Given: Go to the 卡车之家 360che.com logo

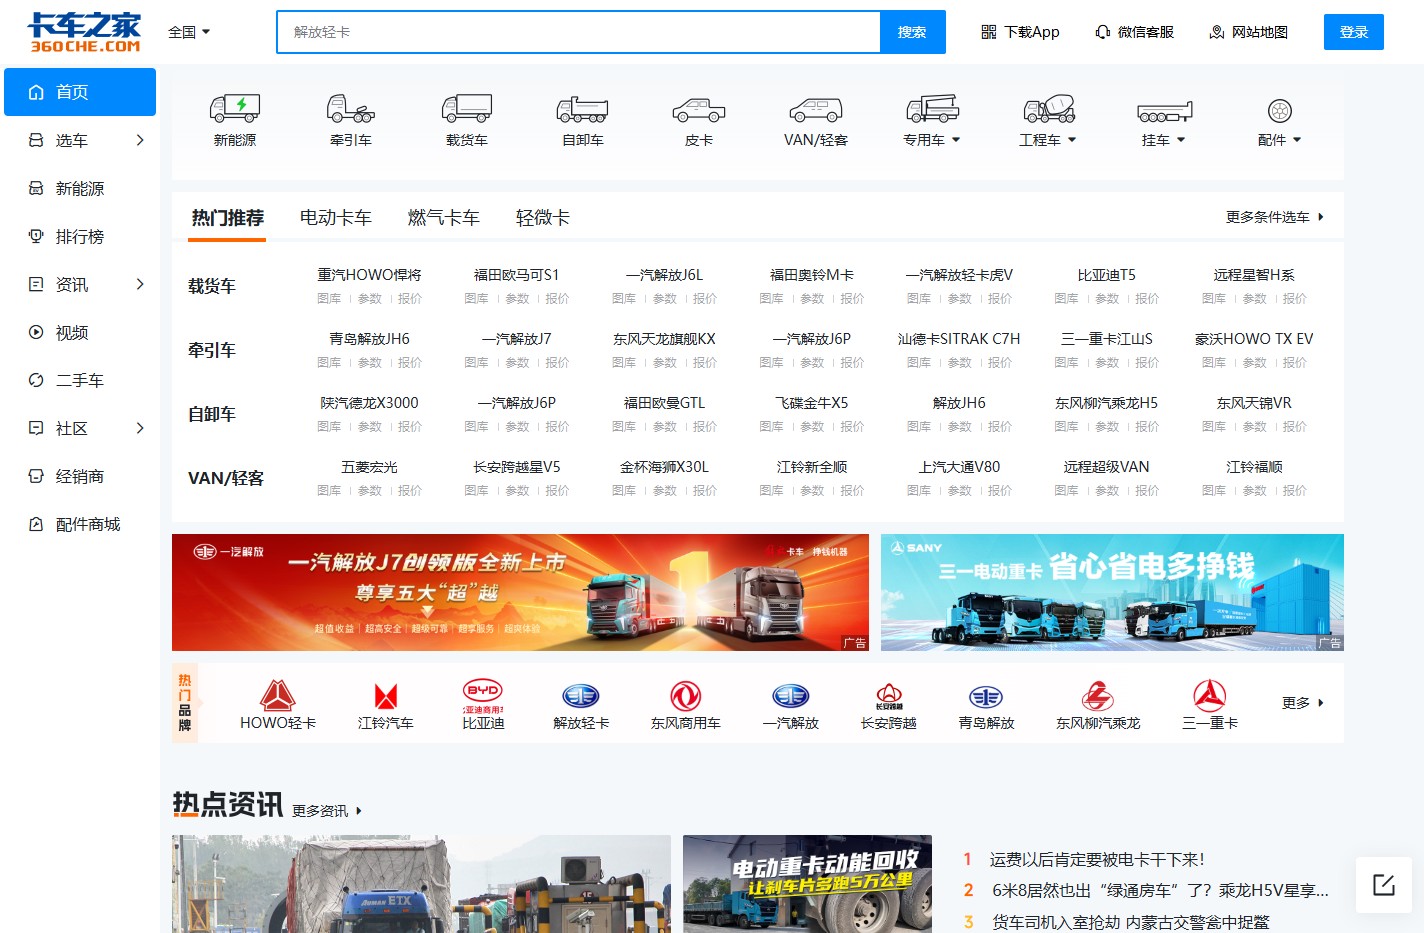Looking at the screenshot, I should pos(85,32).
